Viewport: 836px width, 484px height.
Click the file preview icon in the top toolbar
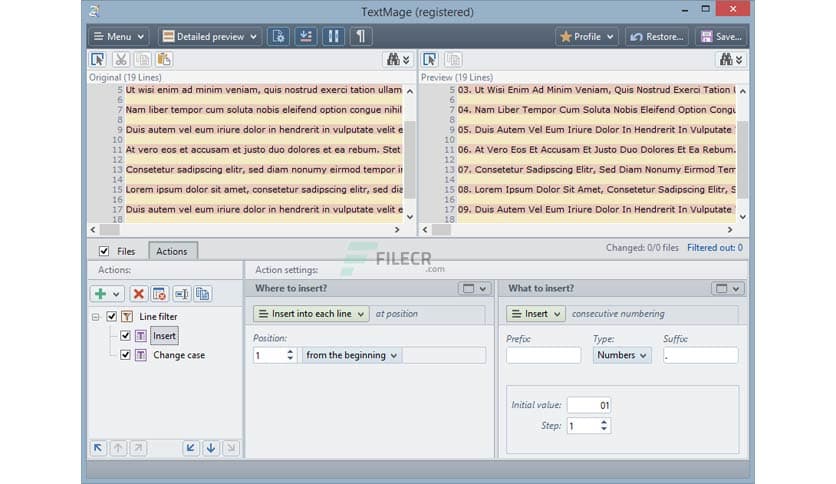(278, 37)
